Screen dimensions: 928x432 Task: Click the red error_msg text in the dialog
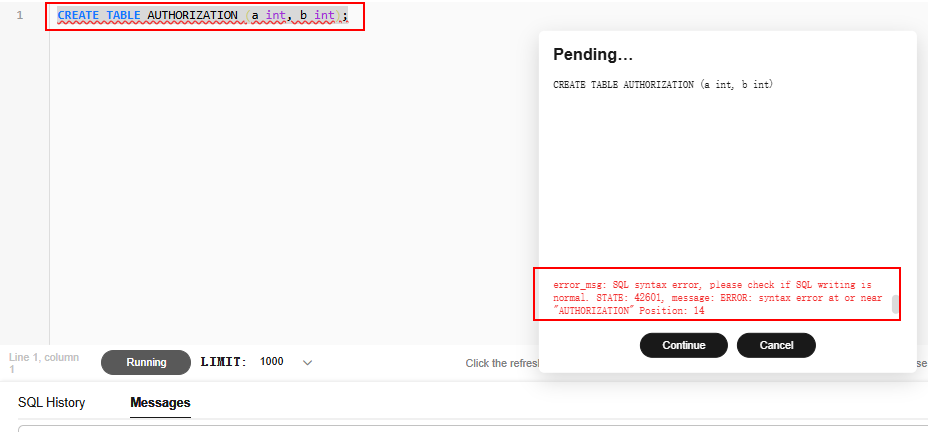(717, 297)
